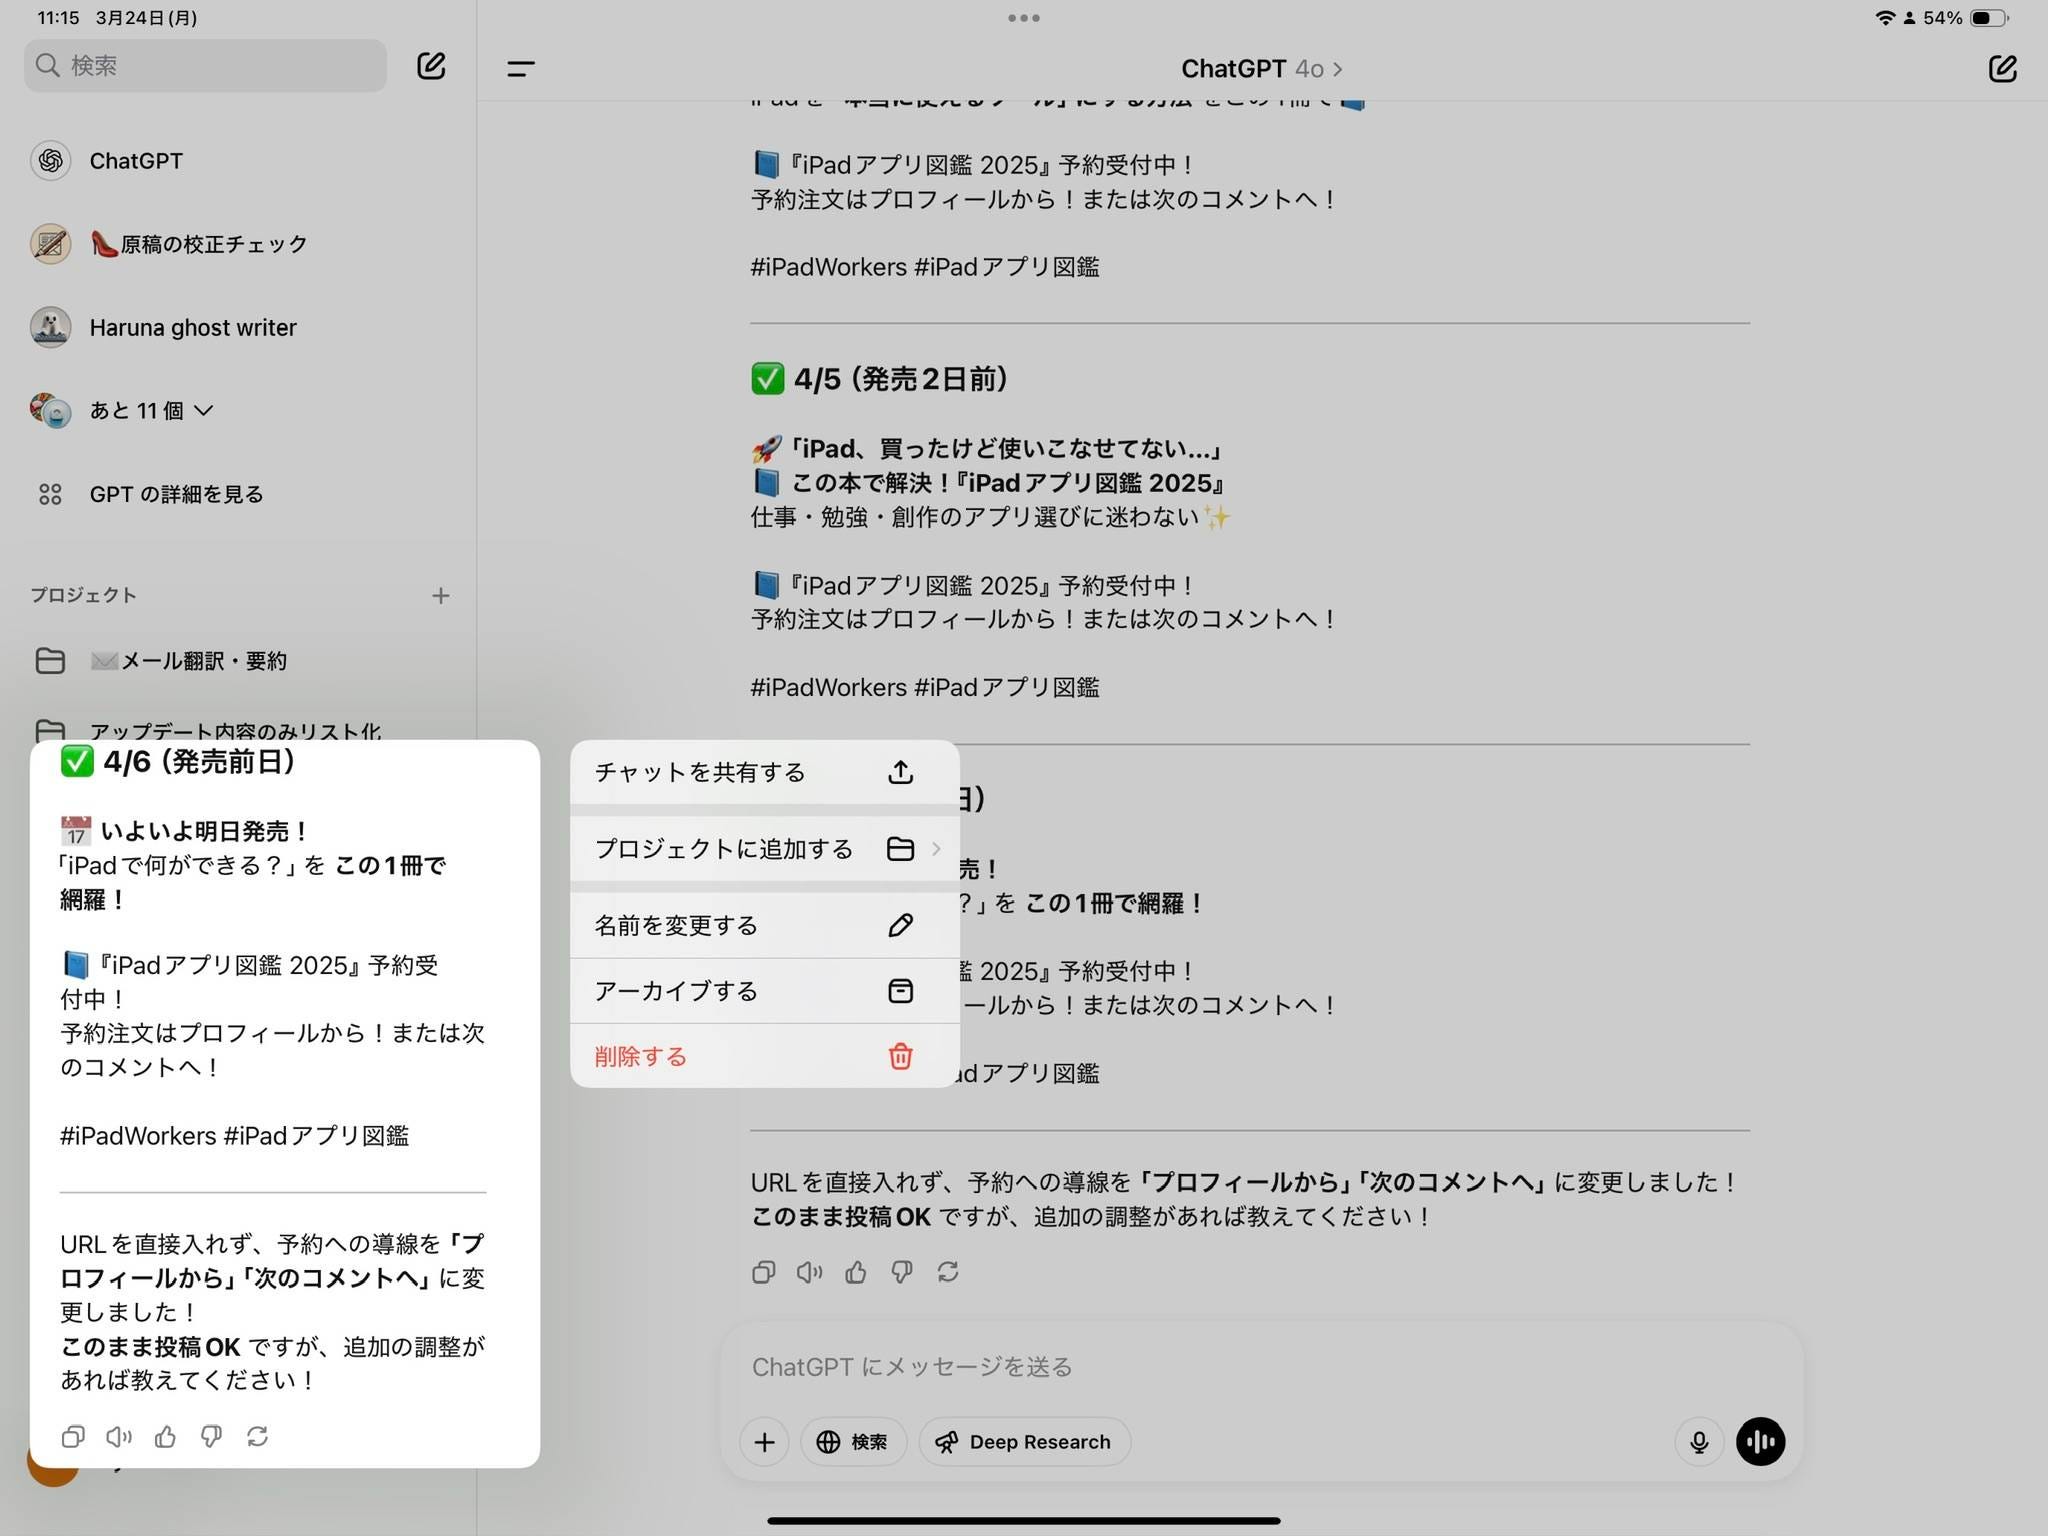2048x1536 pixels.
Task: Click archive box icon in context menu
Action: pos(900,991)
